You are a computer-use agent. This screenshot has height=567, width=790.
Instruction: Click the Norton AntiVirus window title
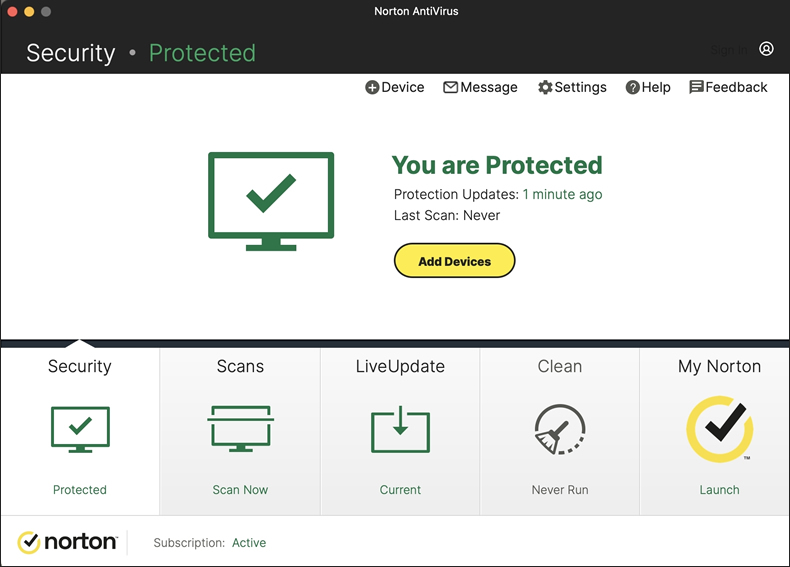point(416,11)
